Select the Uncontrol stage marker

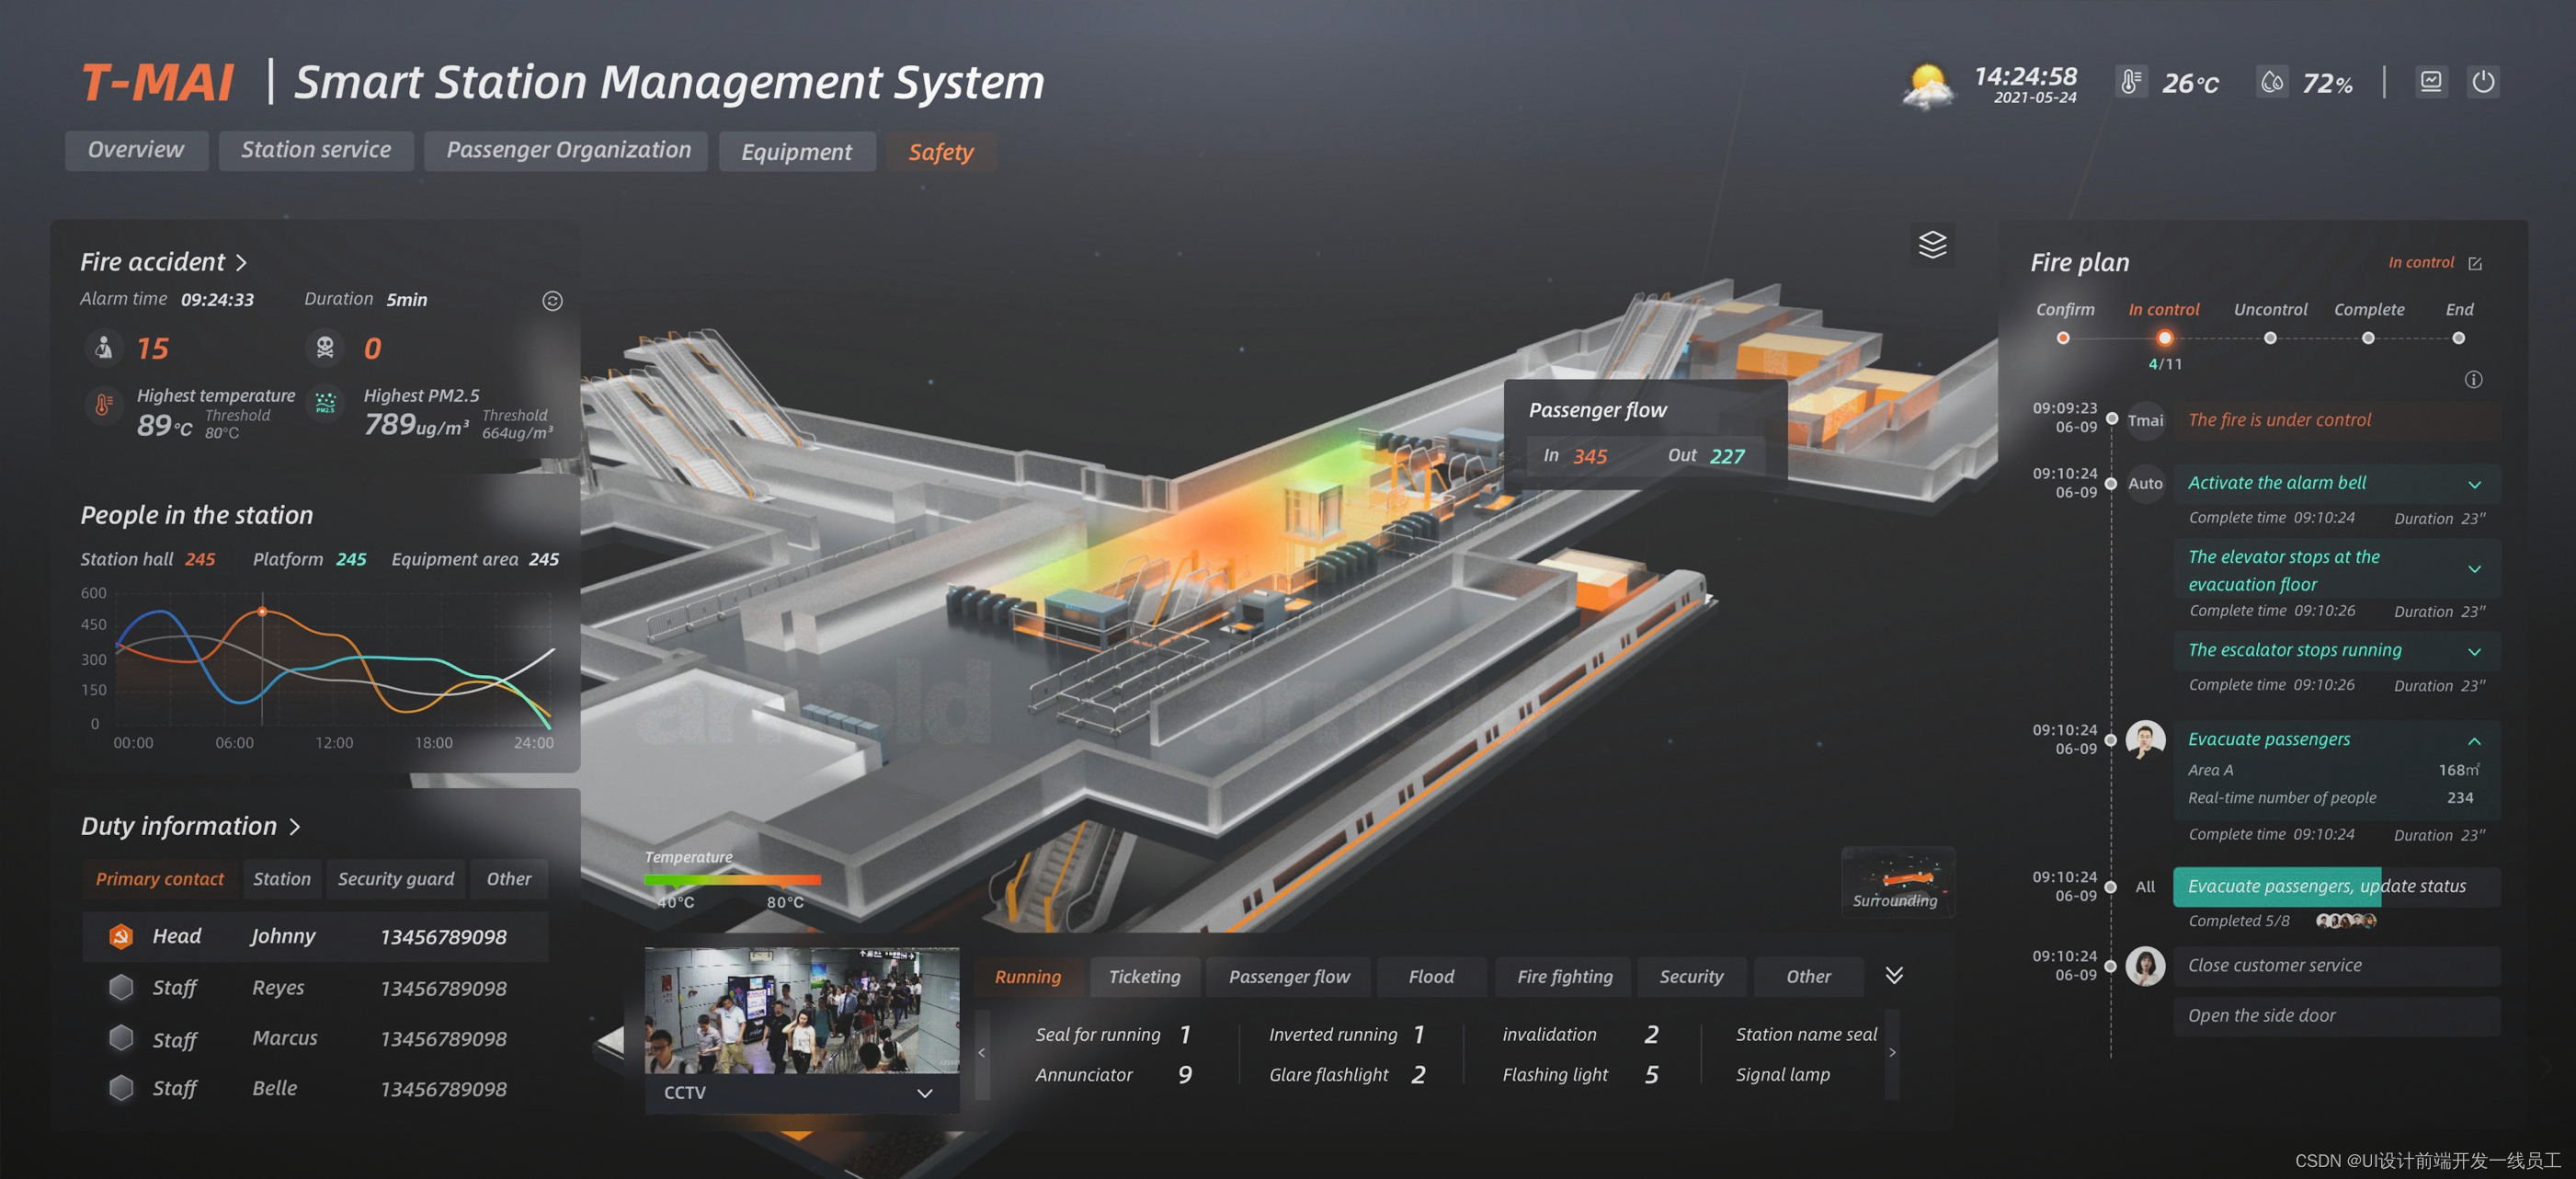coord(2270,338)
